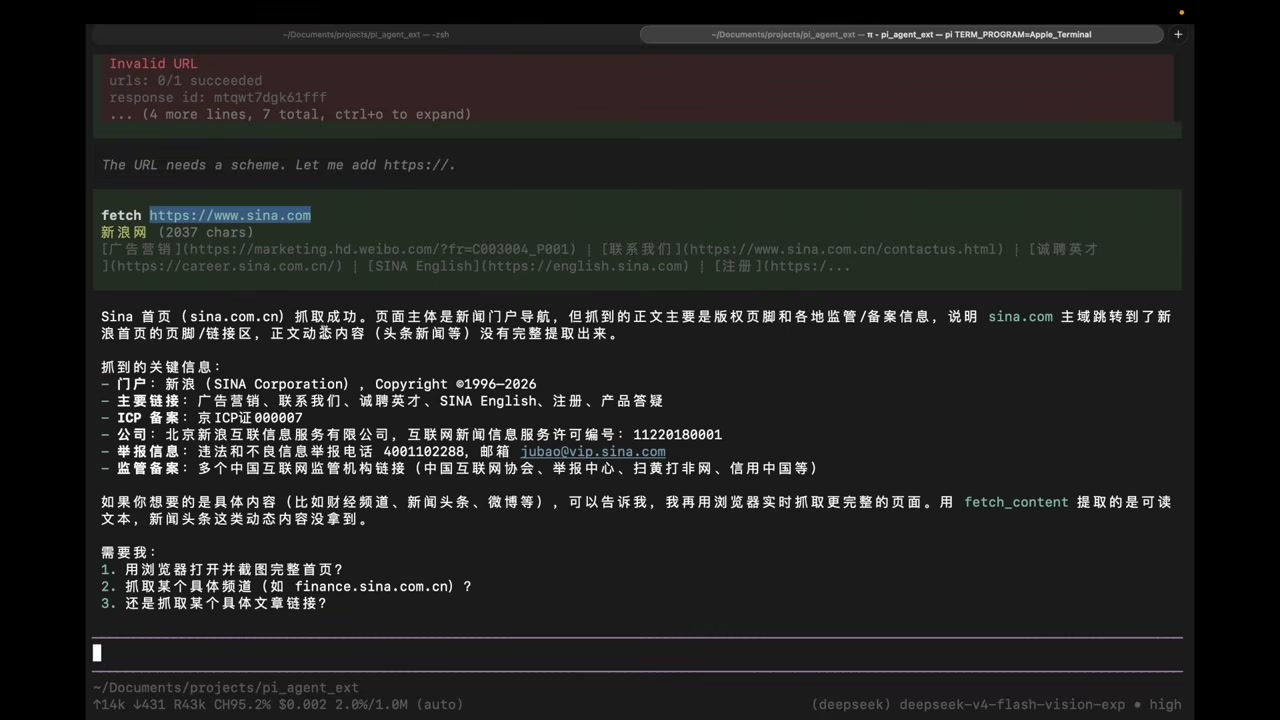This screenshot has width=1280, height=720.
Task: Click the '$0.002 2.0%/1.0M (auto)' status
Action: tap(371, 704)
